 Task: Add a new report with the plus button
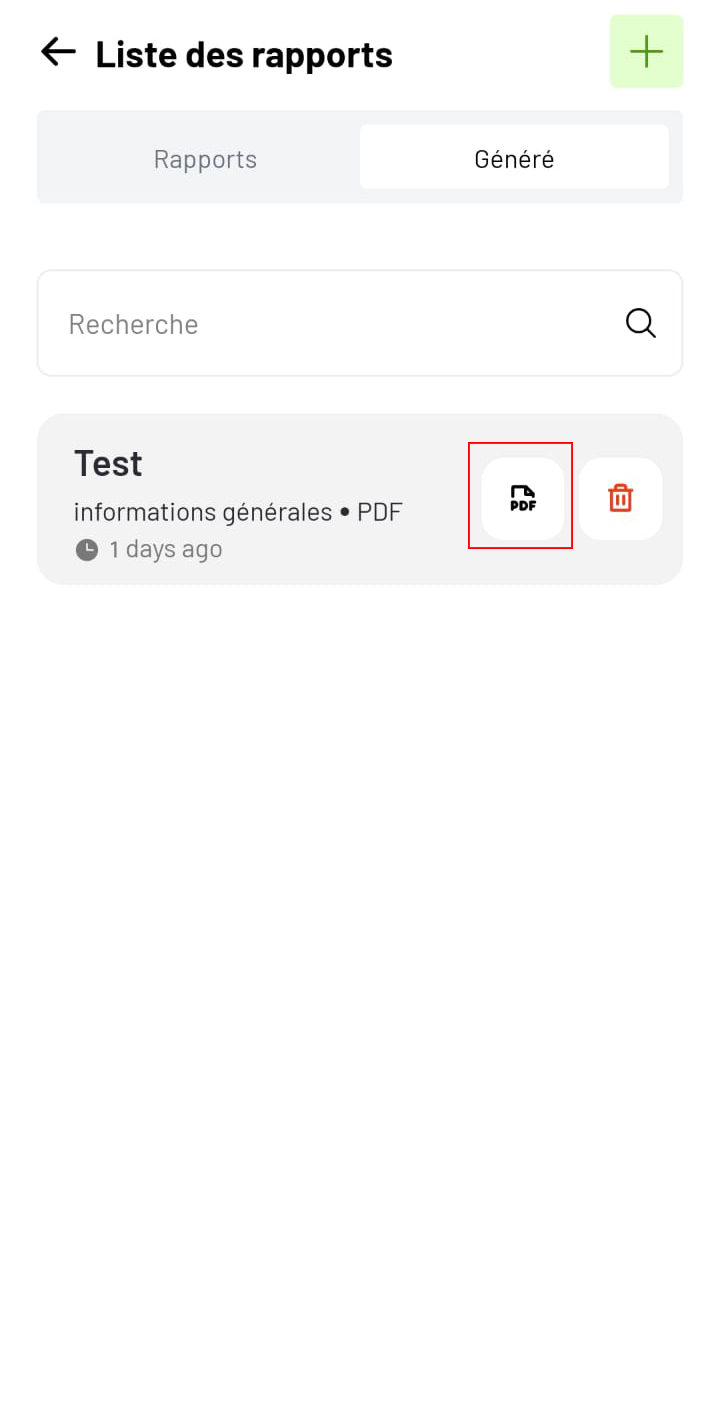(647, 52)
